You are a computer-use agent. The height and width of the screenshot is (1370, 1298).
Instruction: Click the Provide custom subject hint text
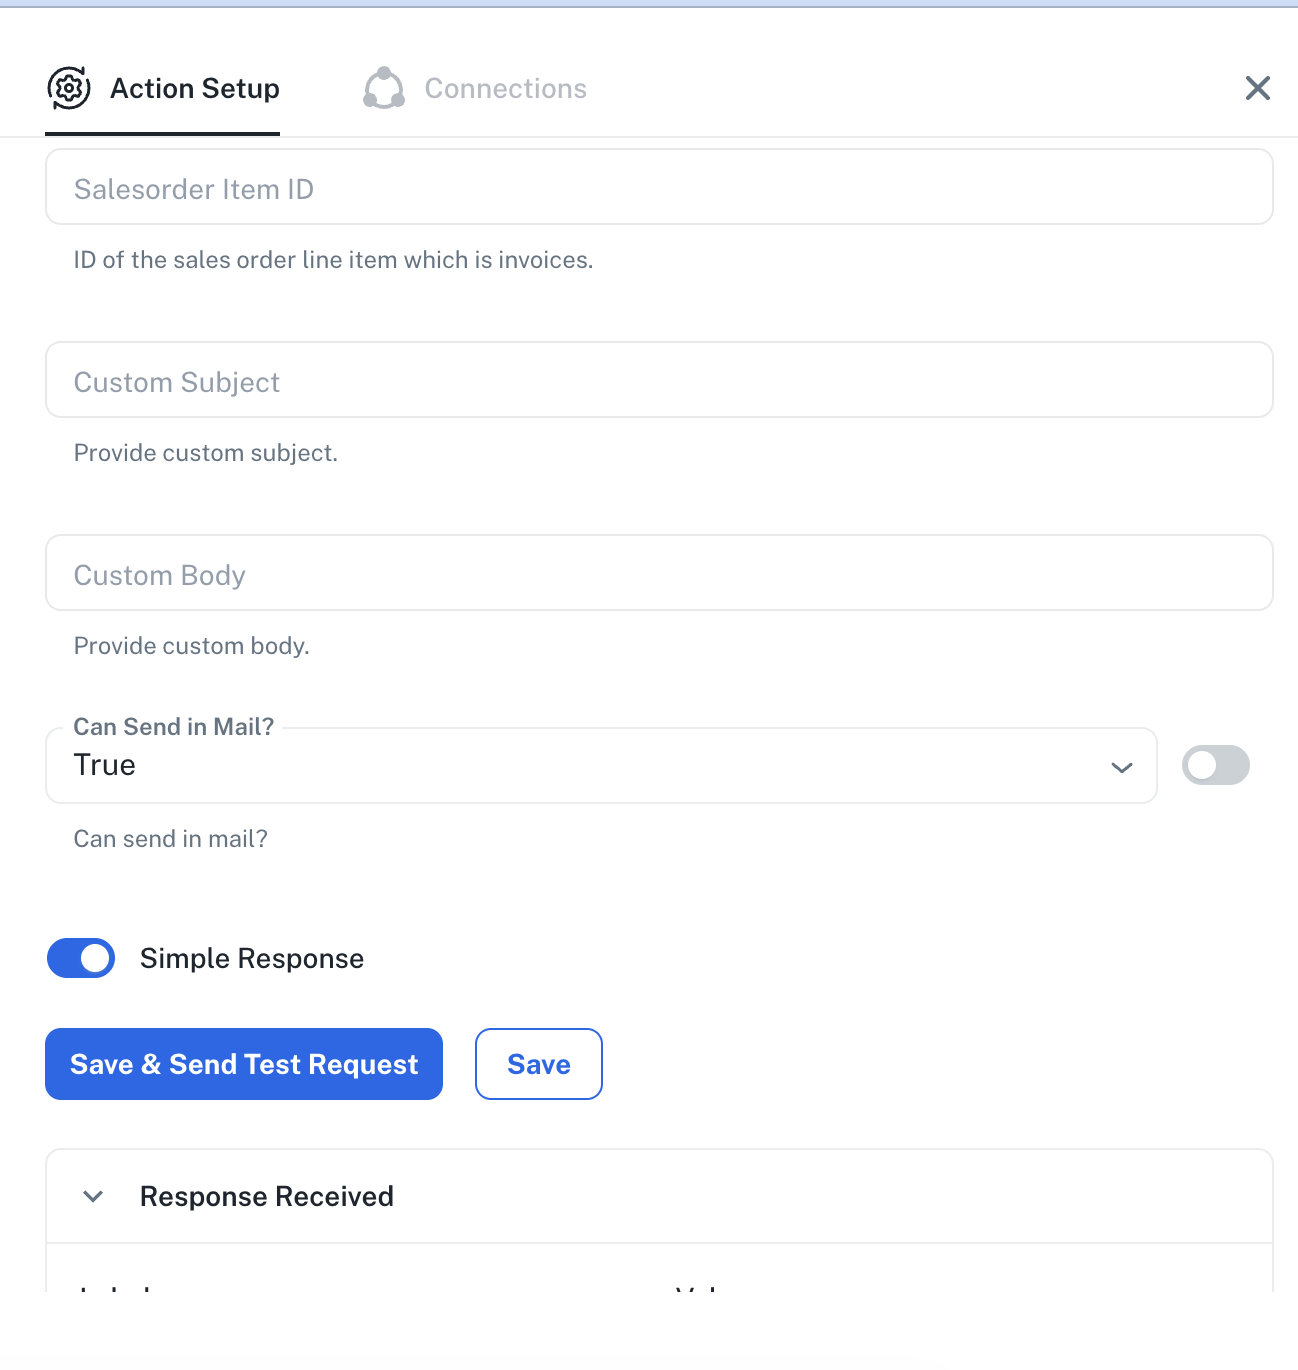(206, 453)
